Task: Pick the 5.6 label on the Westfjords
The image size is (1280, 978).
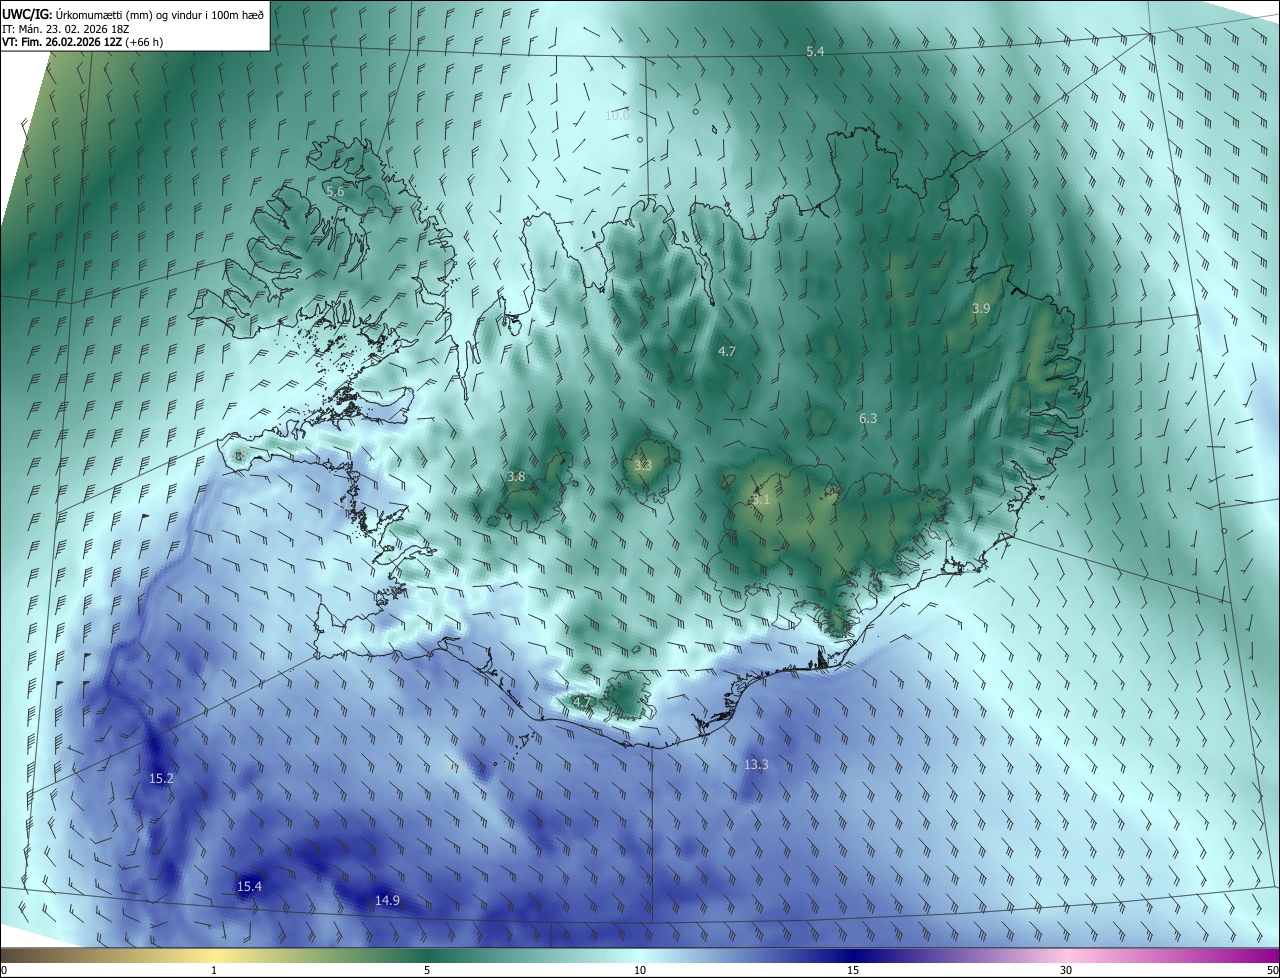Action: coord(335,191)
